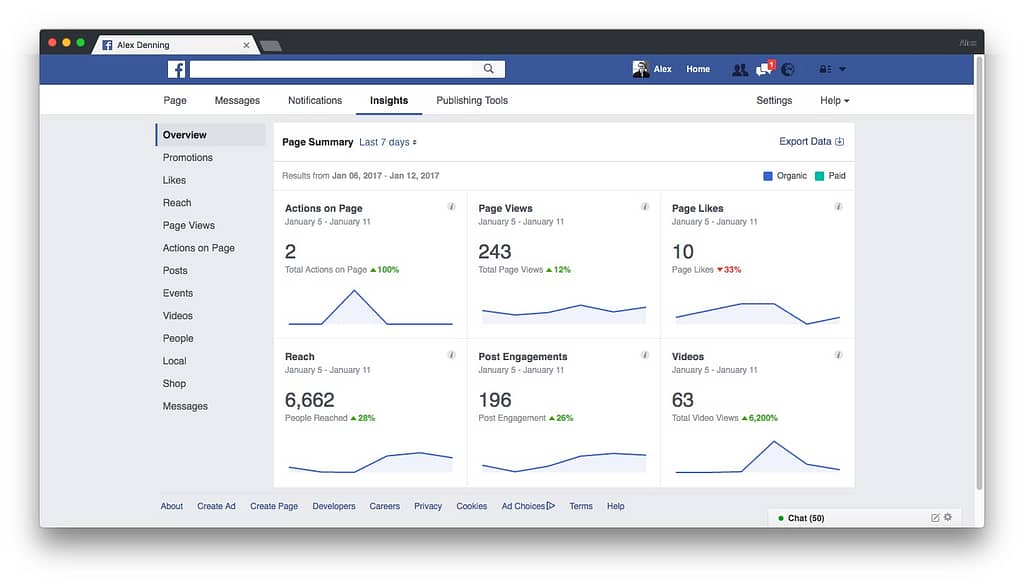
Task: Click the Organic blue legend swatch
Action: tap(768, 176)
